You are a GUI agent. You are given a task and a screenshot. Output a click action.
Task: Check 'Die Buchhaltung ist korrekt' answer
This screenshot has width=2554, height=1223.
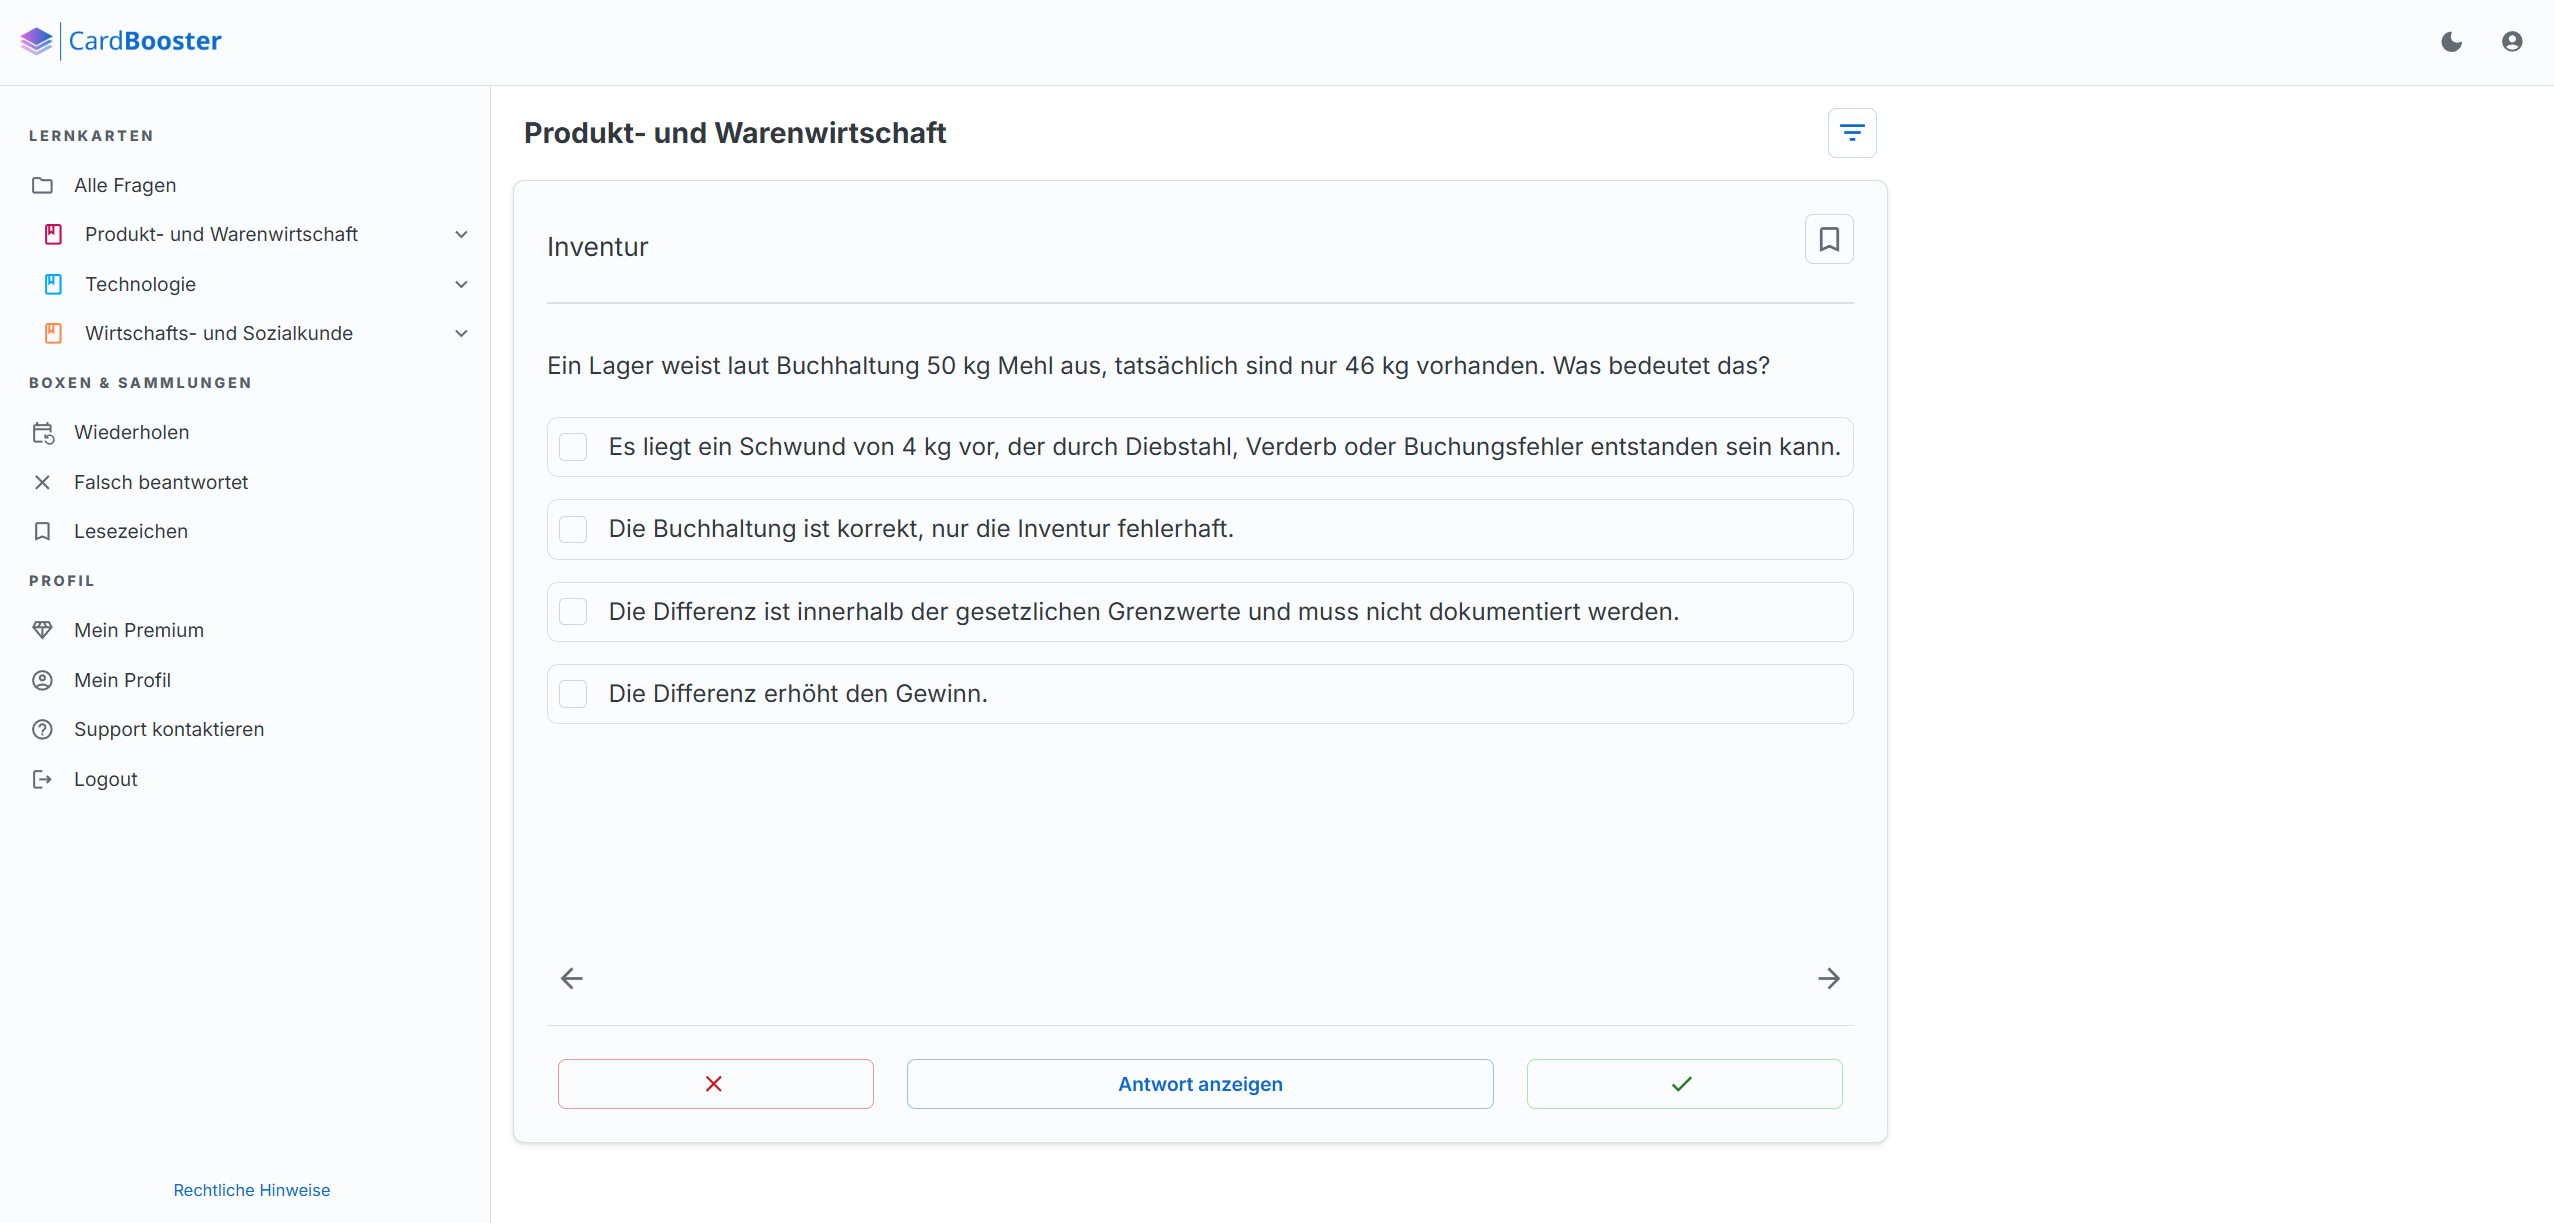click(574, 529)
